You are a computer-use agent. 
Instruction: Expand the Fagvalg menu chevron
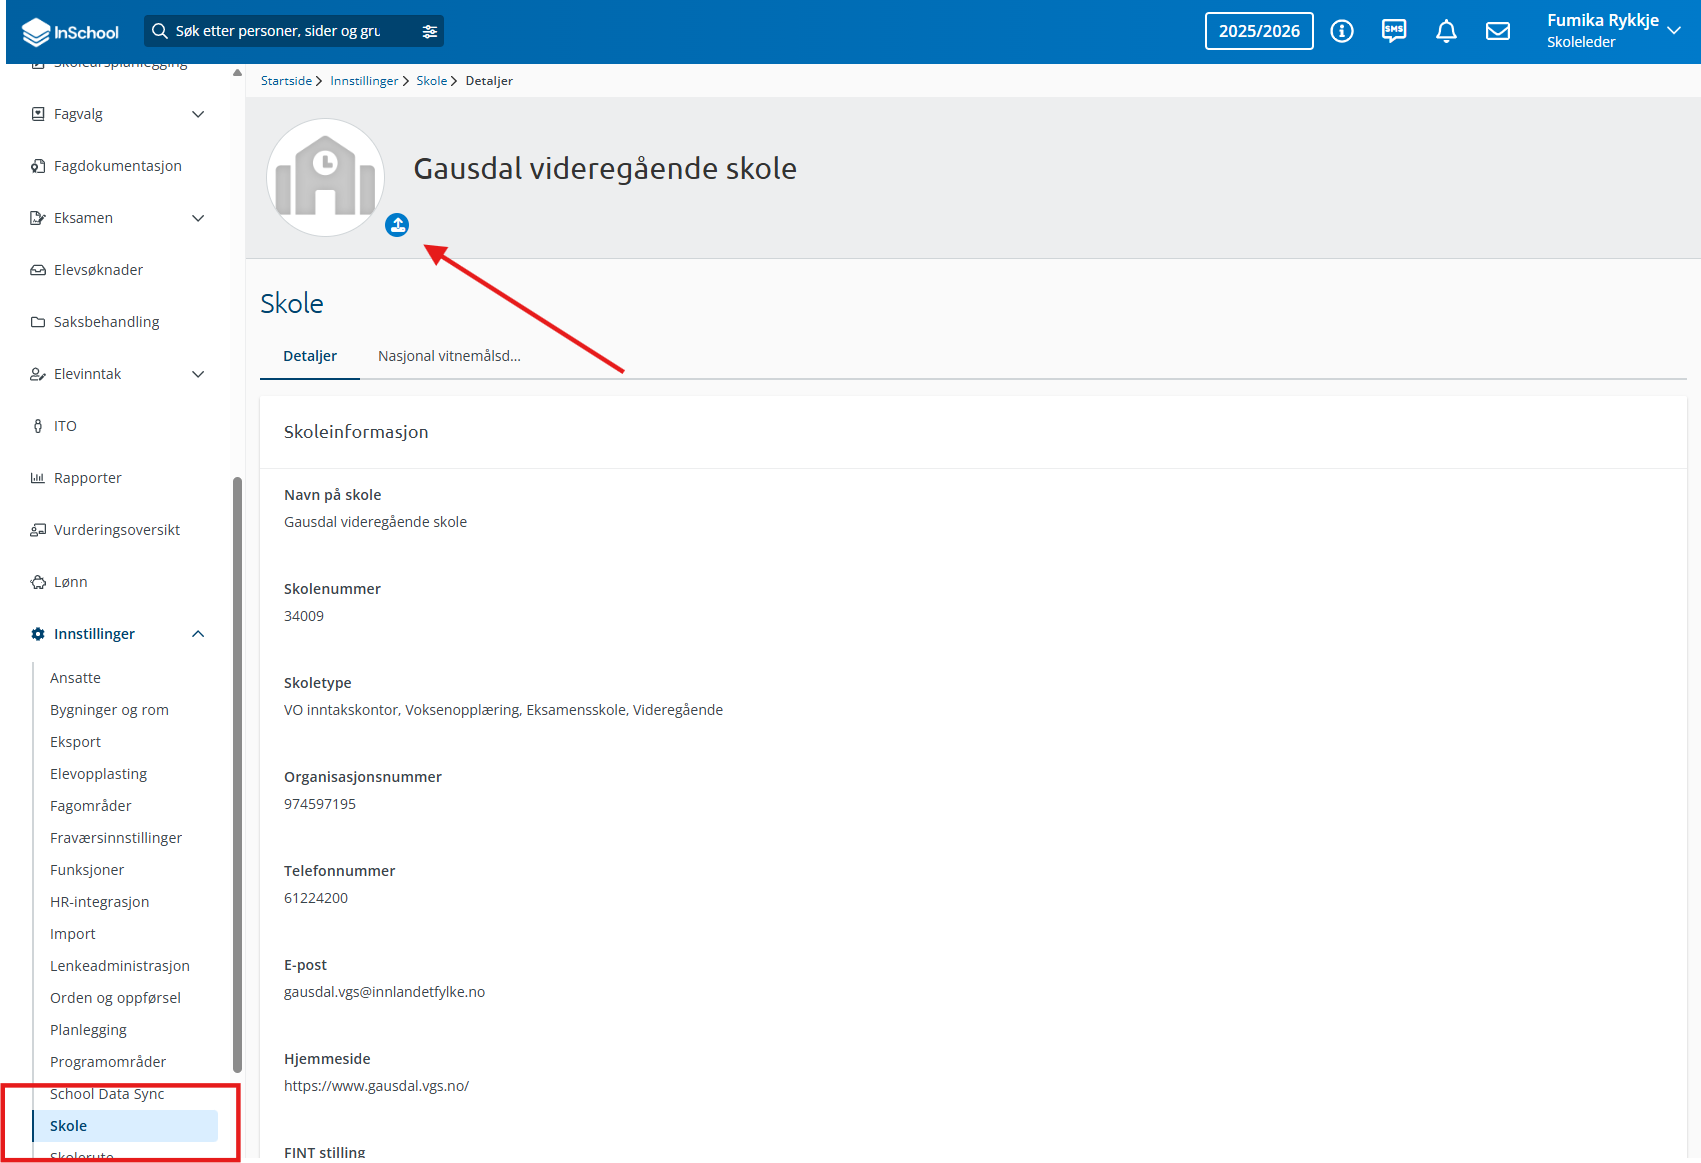tap(198, 114)
